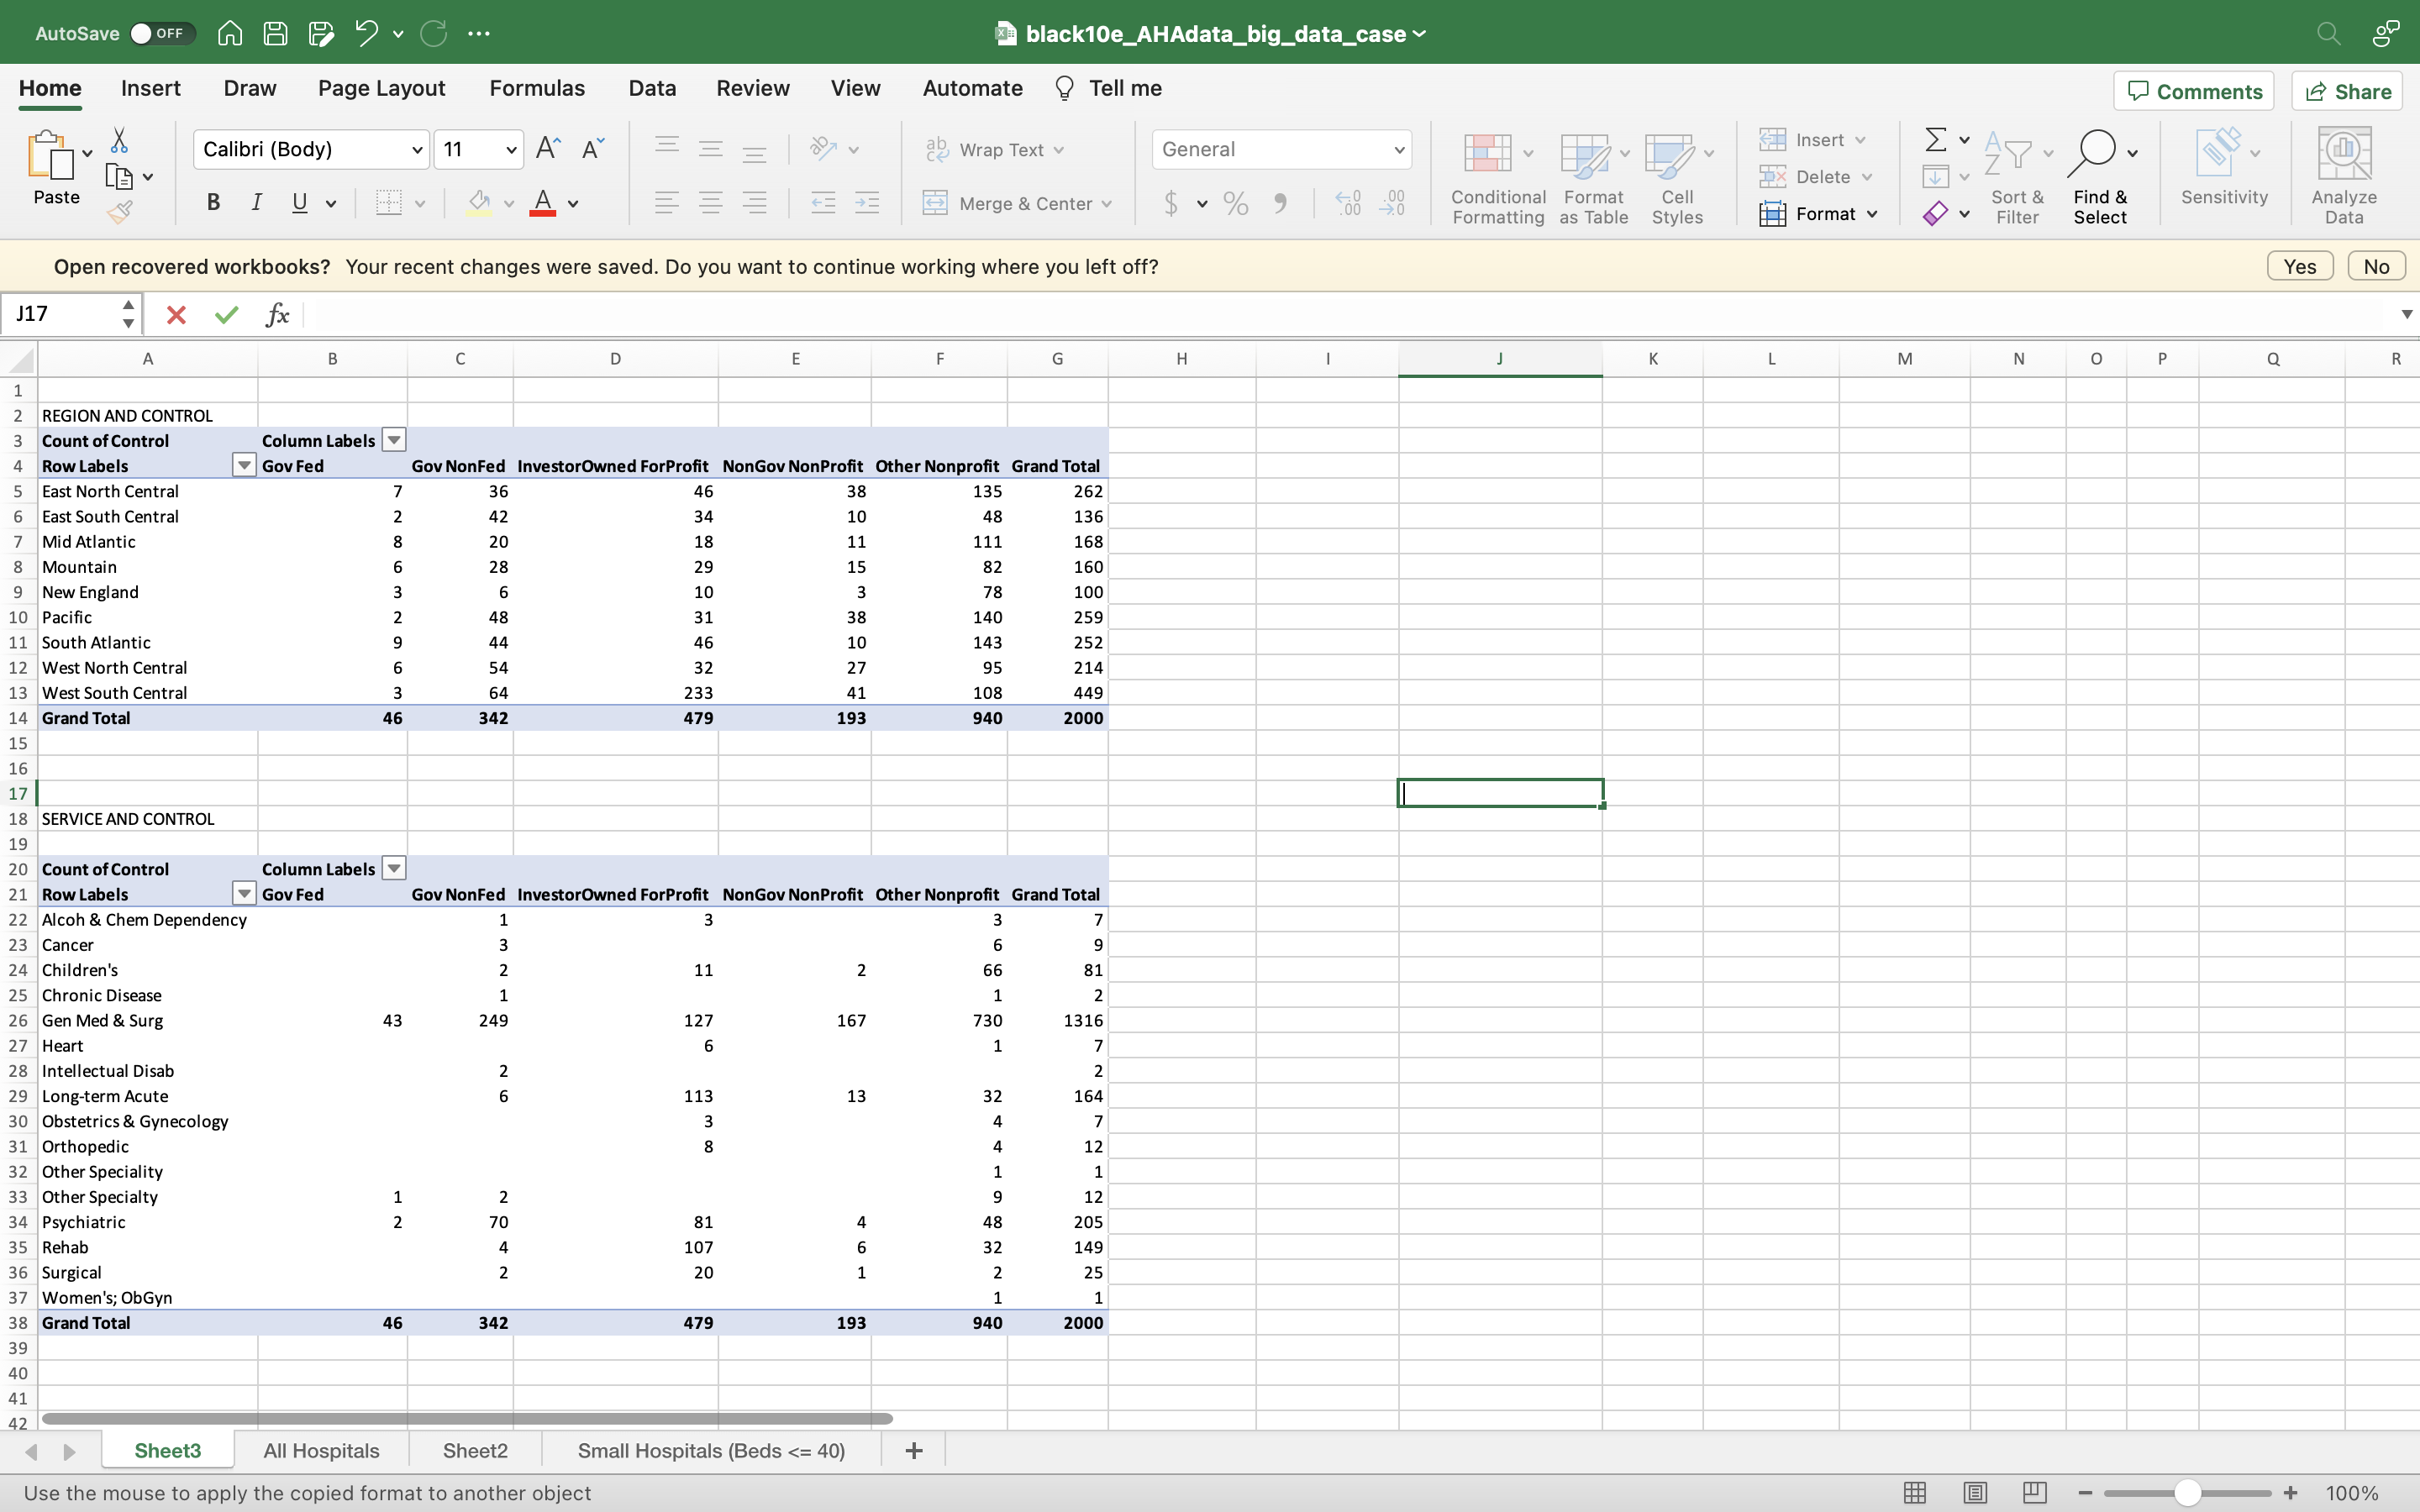Screen dimensions: 2420x1512
Task: Open the All Hospitals sheet tab
Action: pyautogui.click(x=320, y=1450)
